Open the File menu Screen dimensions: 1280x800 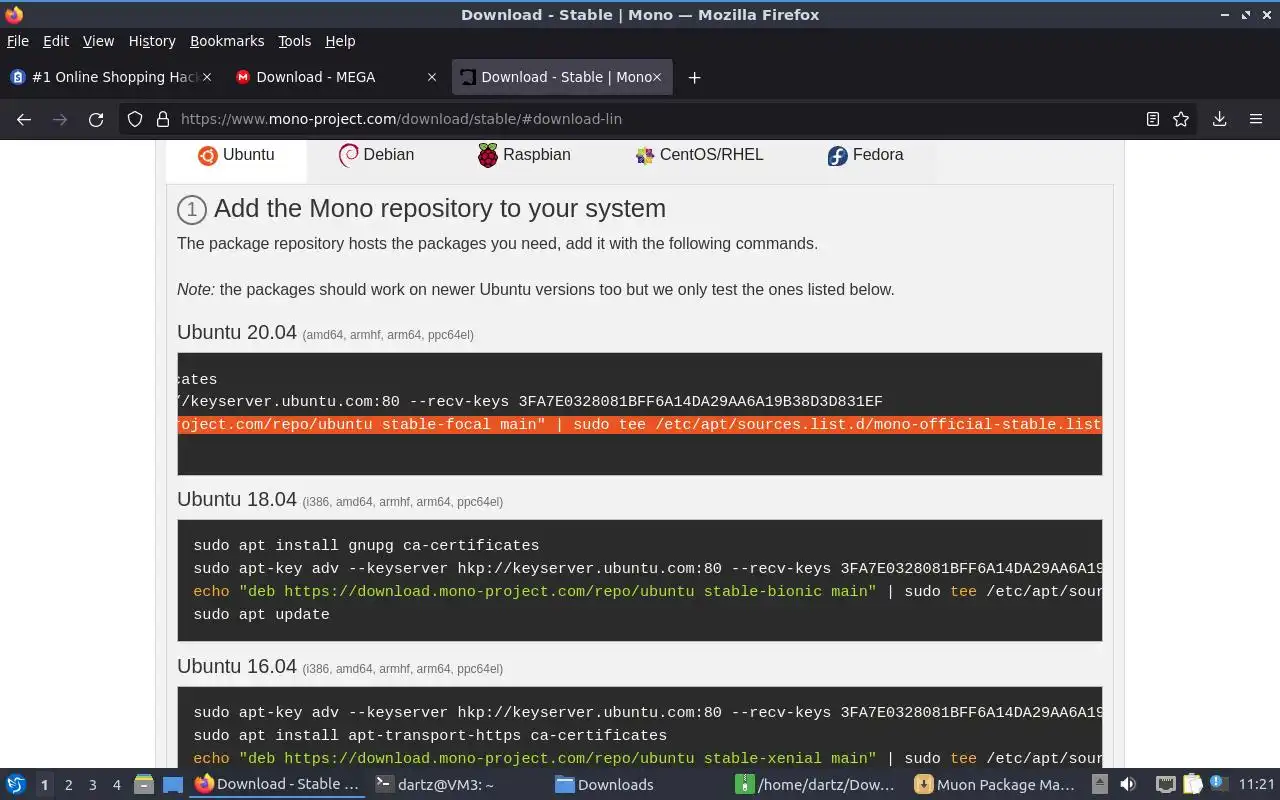tap(18, 41)
